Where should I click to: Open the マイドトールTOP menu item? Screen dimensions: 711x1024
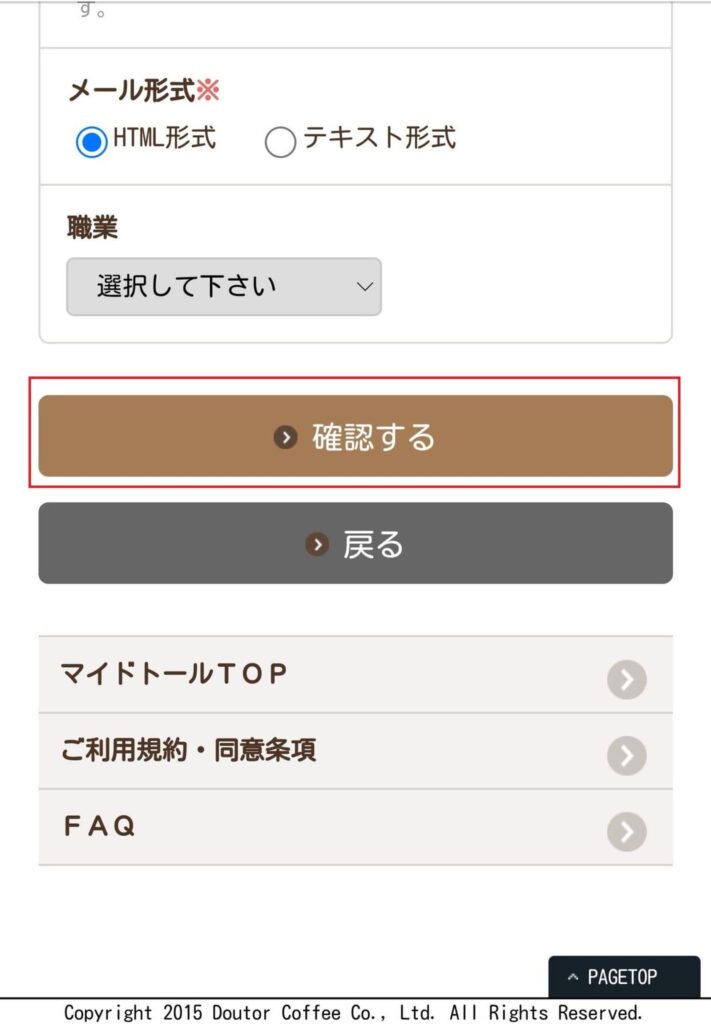coord(356,675)
